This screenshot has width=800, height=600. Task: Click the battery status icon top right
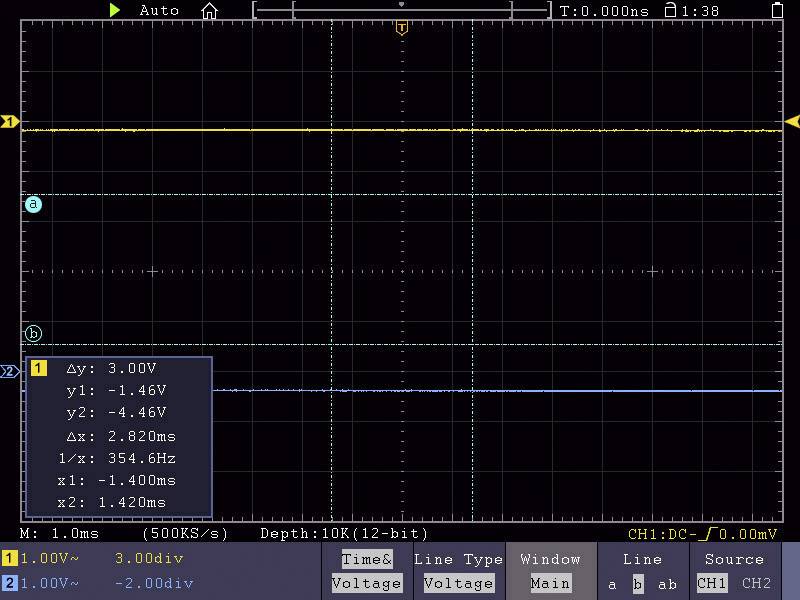(x=778, y=10)
